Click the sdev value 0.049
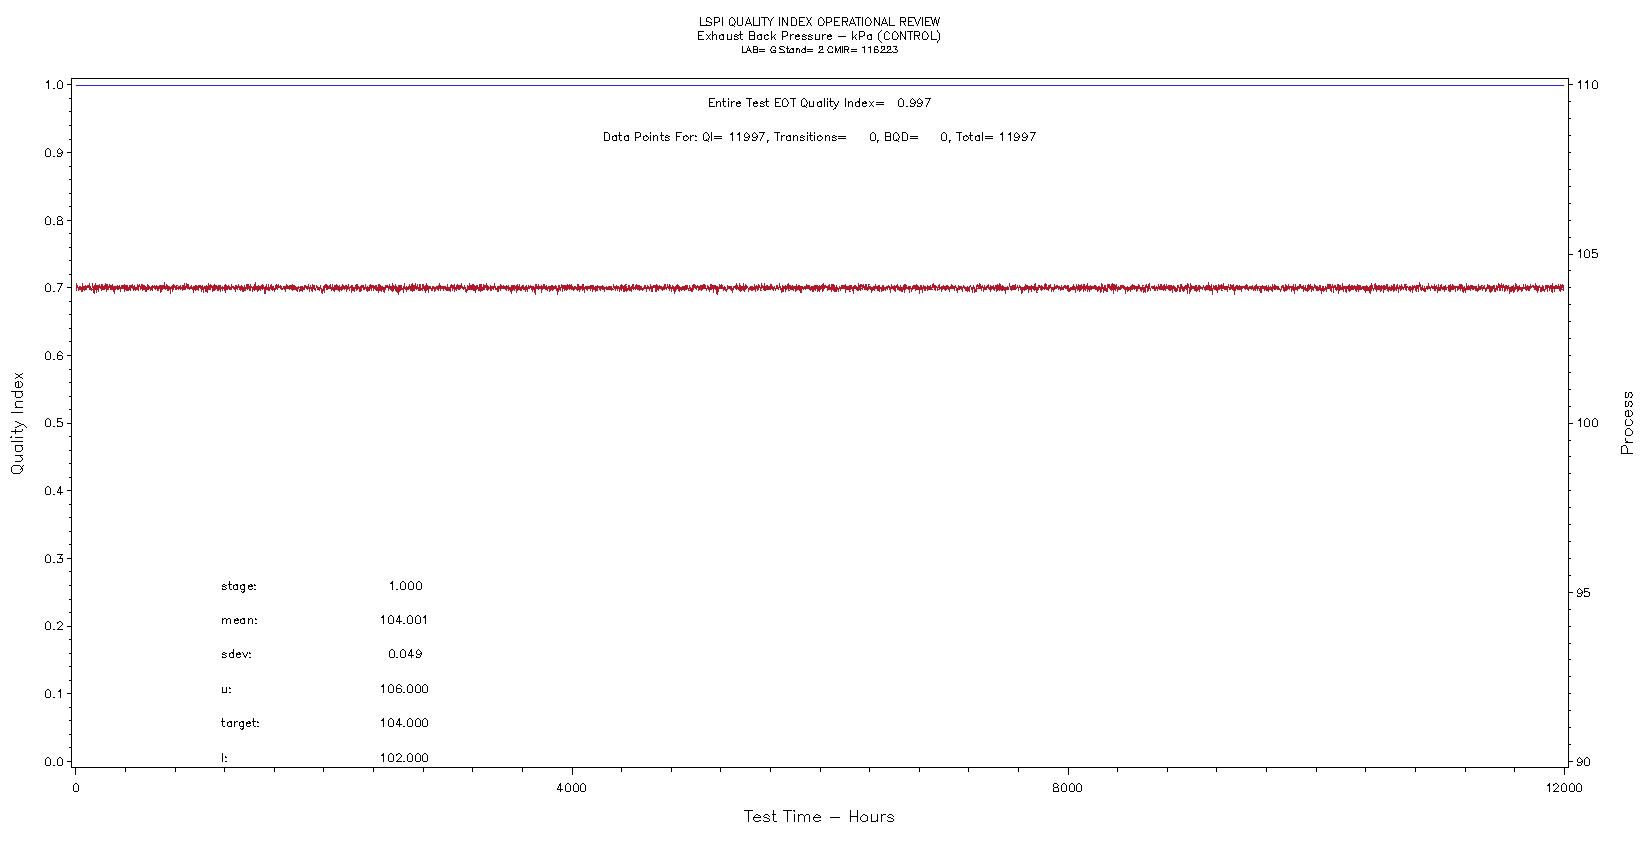Viewport: 1648px width, 845px height. (405, 654)
